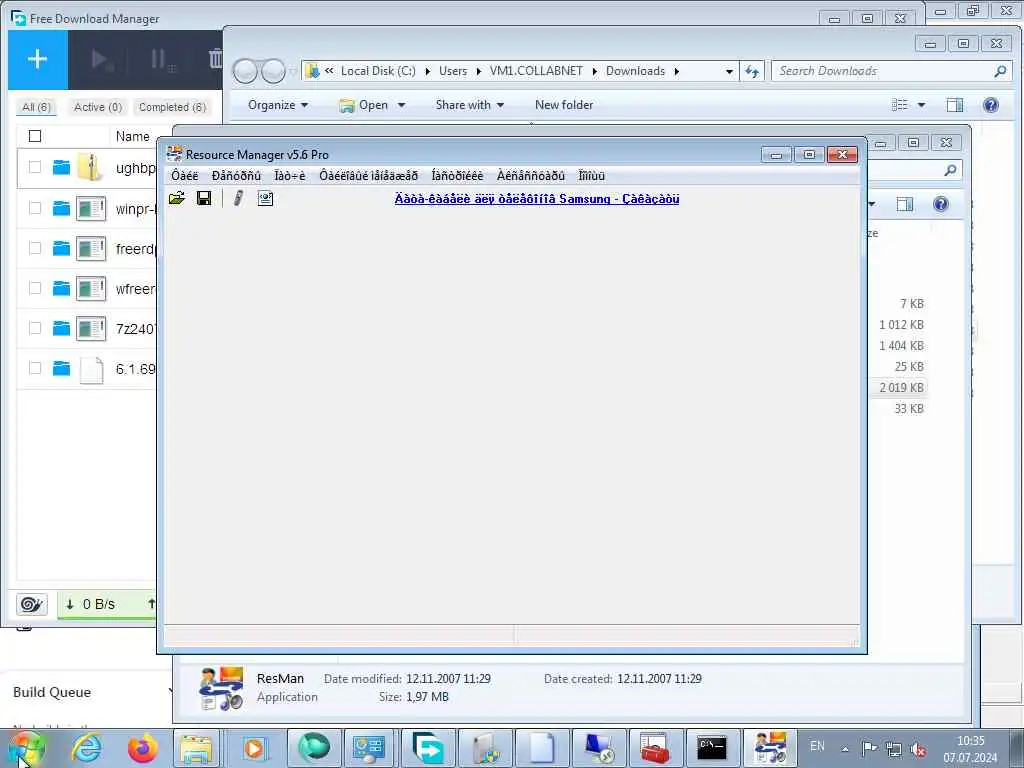The image size is (1024, 768).
Task: Tick the checkbox for the 7z240 download
Action: coord(35,328)
